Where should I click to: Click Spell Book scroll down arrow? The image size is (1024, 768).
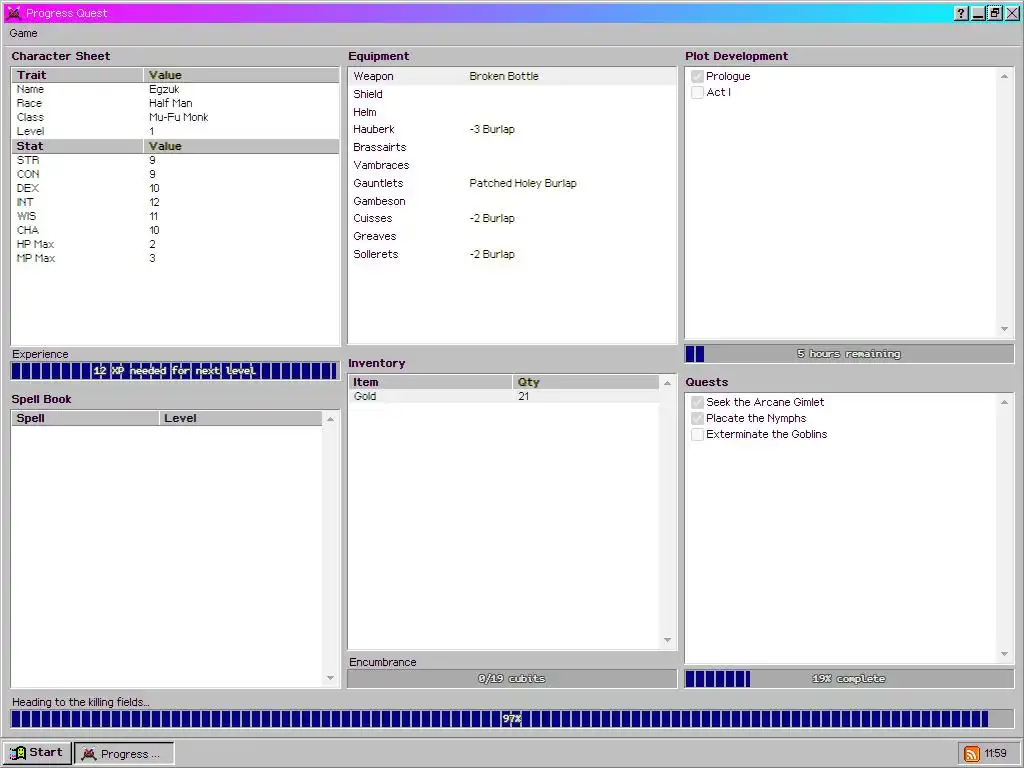[330, 678]
